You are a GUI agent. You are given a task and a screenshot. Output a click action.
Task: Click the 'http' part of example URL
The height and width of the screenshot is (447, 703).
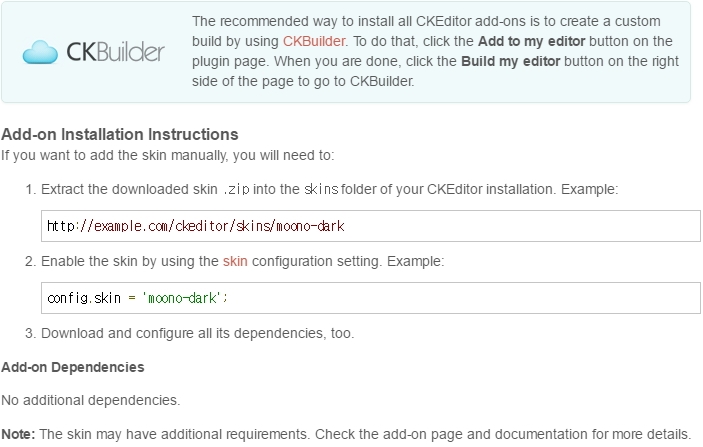(61, 226)
